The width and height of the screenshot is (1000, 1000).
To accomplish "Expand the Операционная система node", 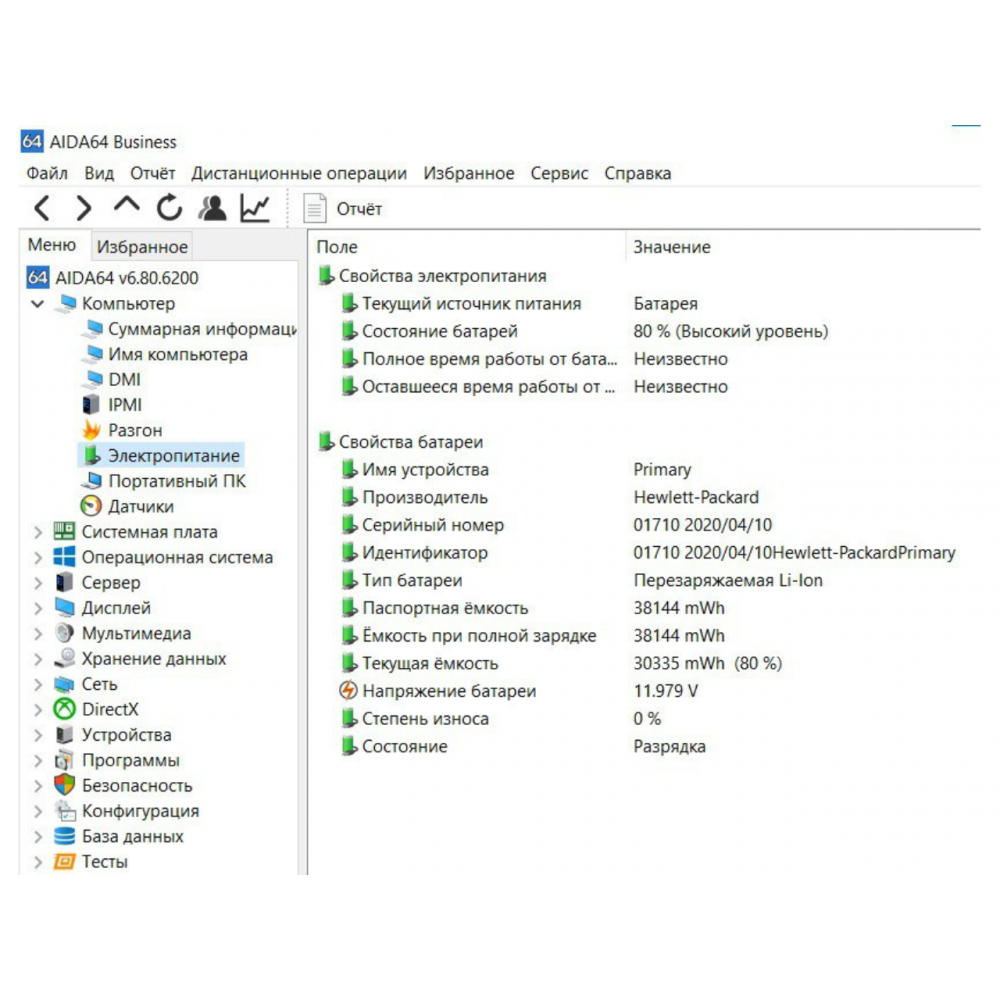I will coord(38,557).
